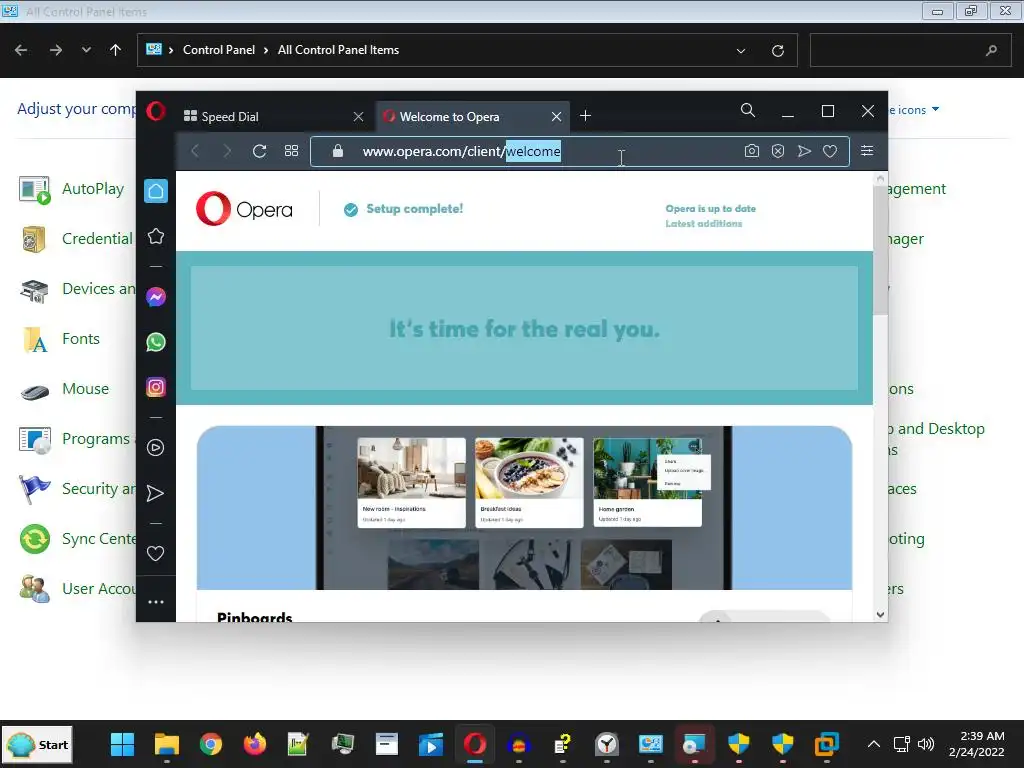1024x768 pixels.
Task: Open a new tab with plus button
Action: [586, 116]
